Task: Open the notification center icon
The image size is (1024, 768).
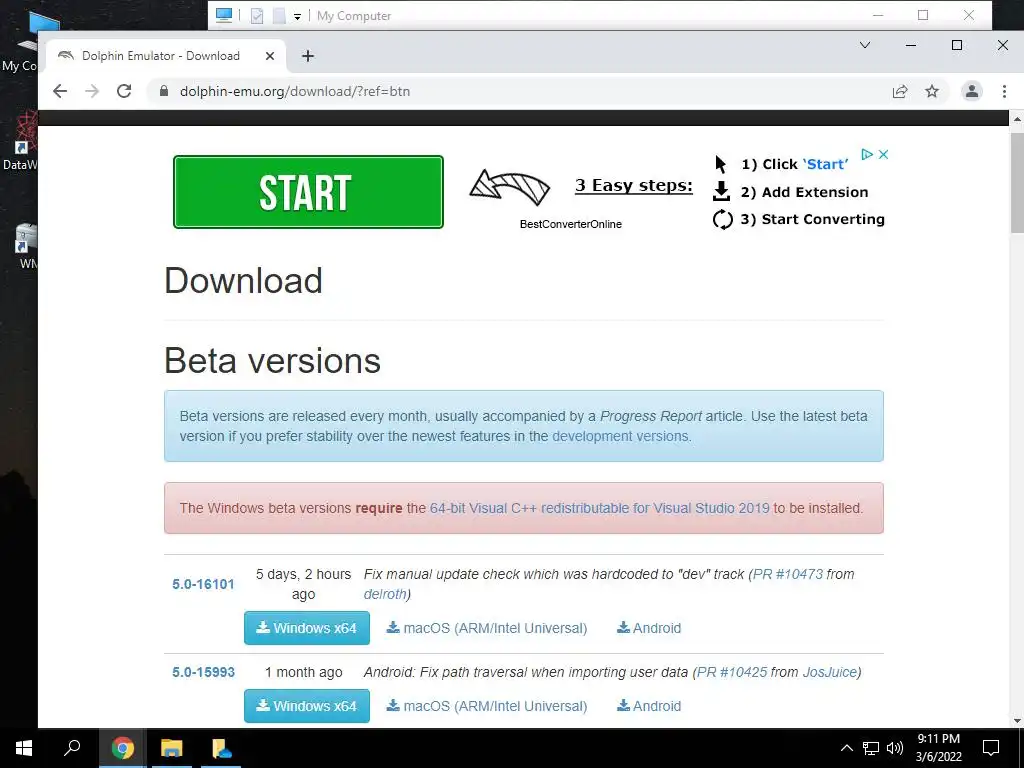Action: coord(991,748)
